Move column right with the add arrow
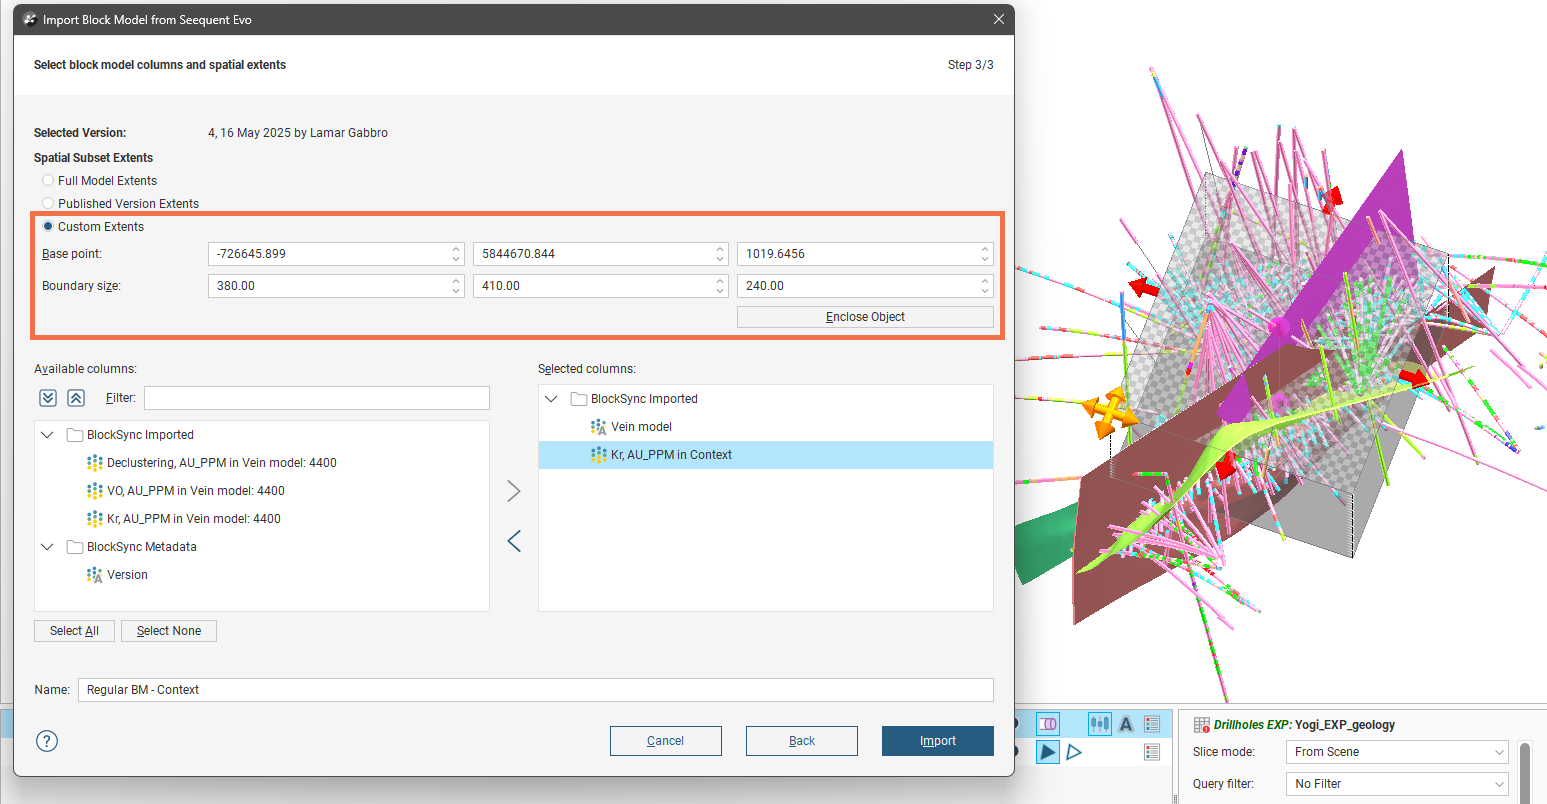The width and height of the screenshot is (1547, 804). click(x=514, y=491)
